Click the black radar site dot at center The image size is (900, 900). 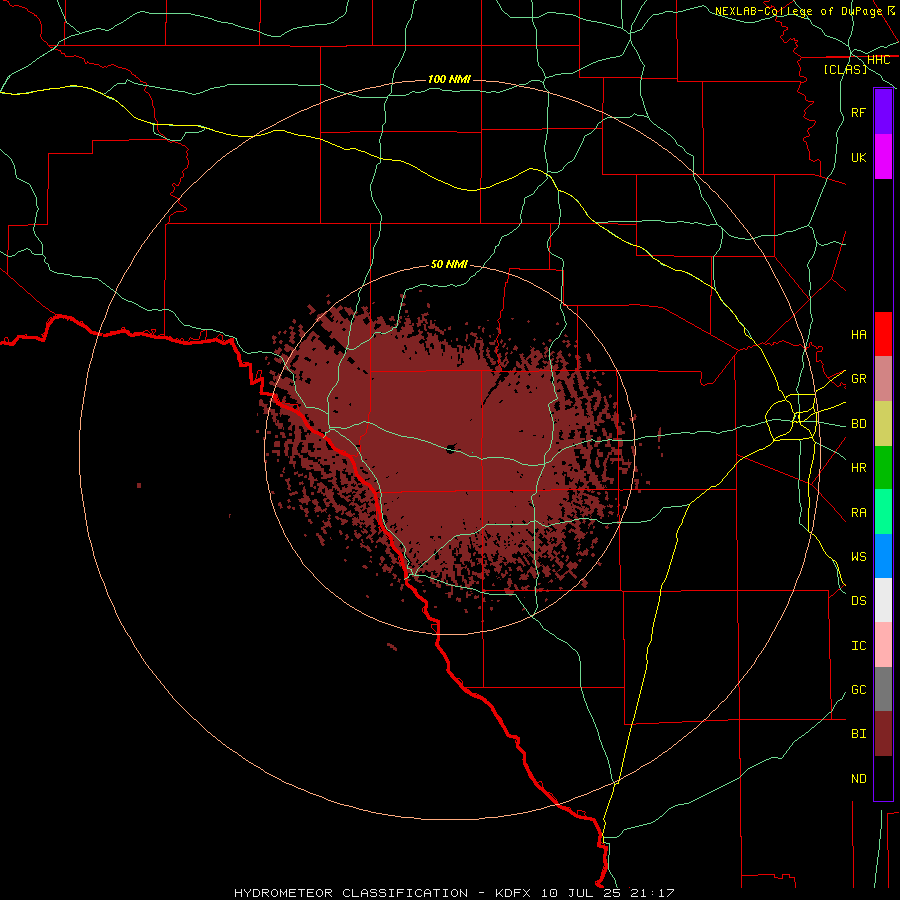click(x=451, y=449)
